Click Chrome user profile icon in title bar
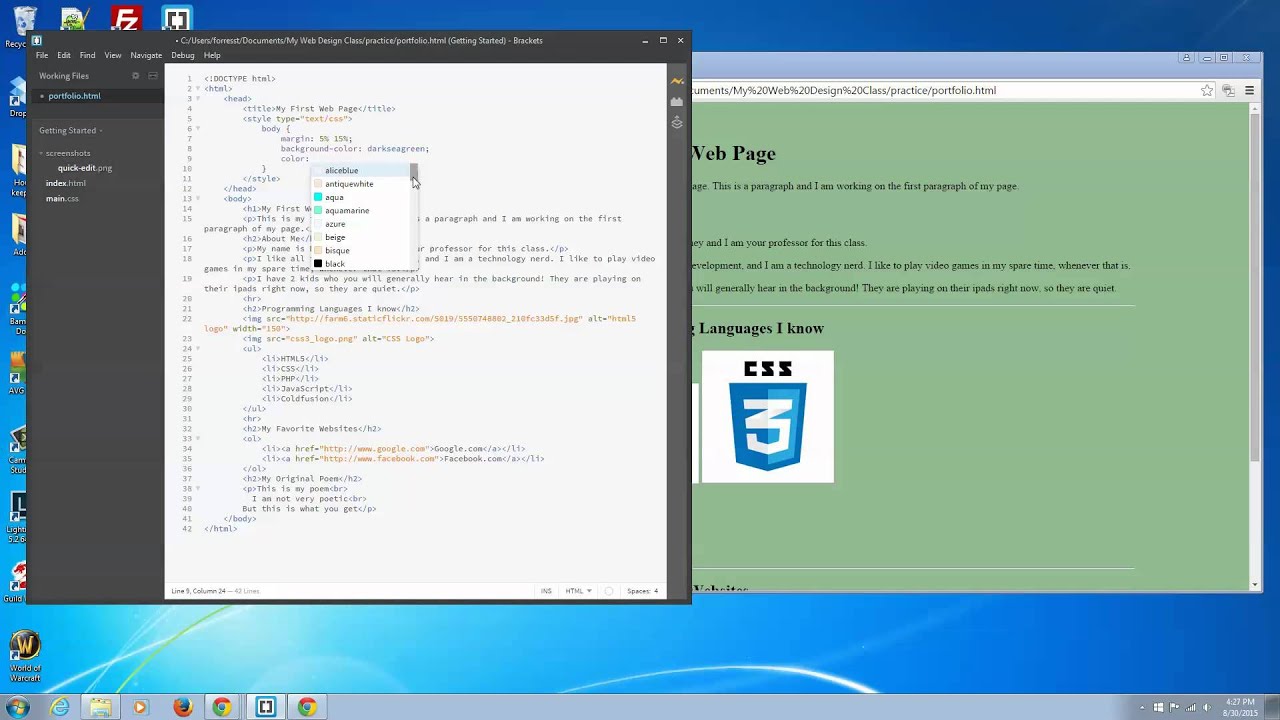Viewport: 1280px width, 720px height. coord(1187,58)
